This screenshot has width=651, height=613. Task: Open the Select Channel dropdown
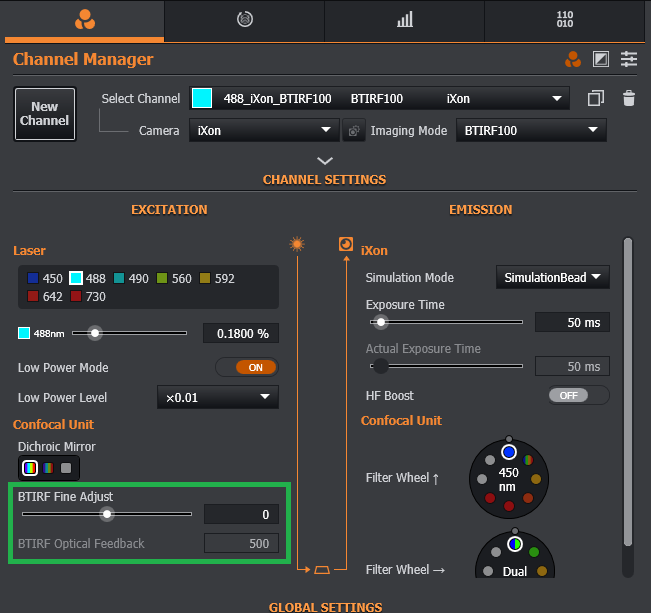tap(380, 98)
